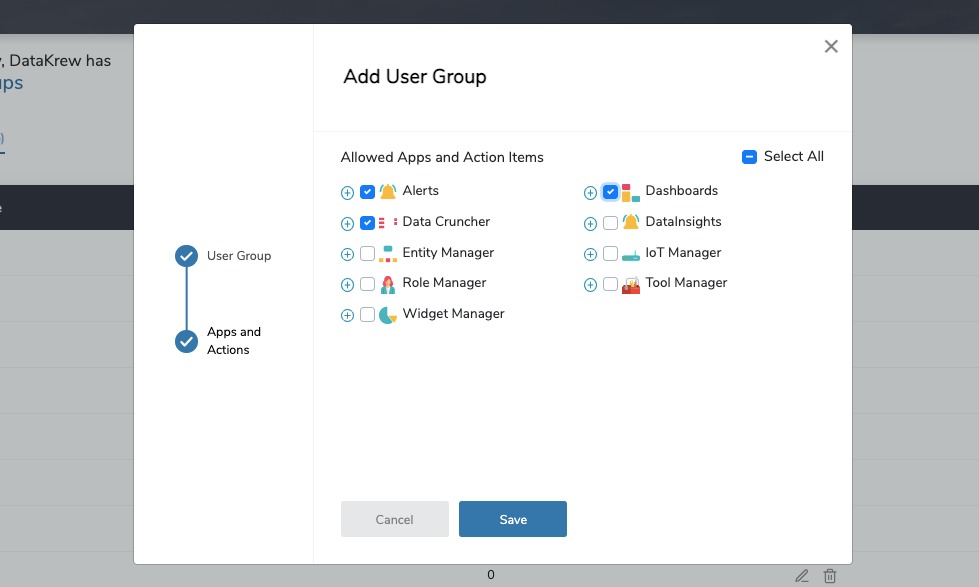
Task: Click the Tool Manager toolbox icon
Action: click(630, 285)
